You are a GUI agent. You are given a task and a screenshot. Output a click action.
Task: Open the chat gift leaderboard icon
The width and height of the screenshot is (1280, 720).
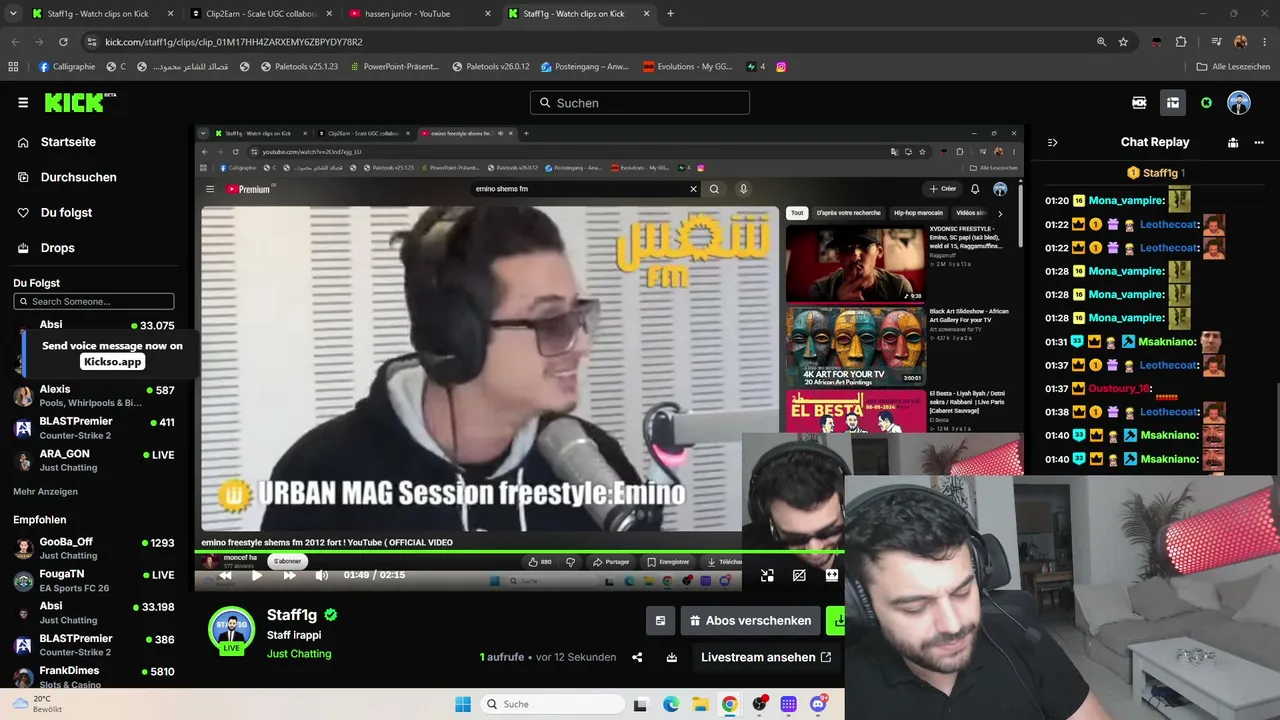[1233, 142]
